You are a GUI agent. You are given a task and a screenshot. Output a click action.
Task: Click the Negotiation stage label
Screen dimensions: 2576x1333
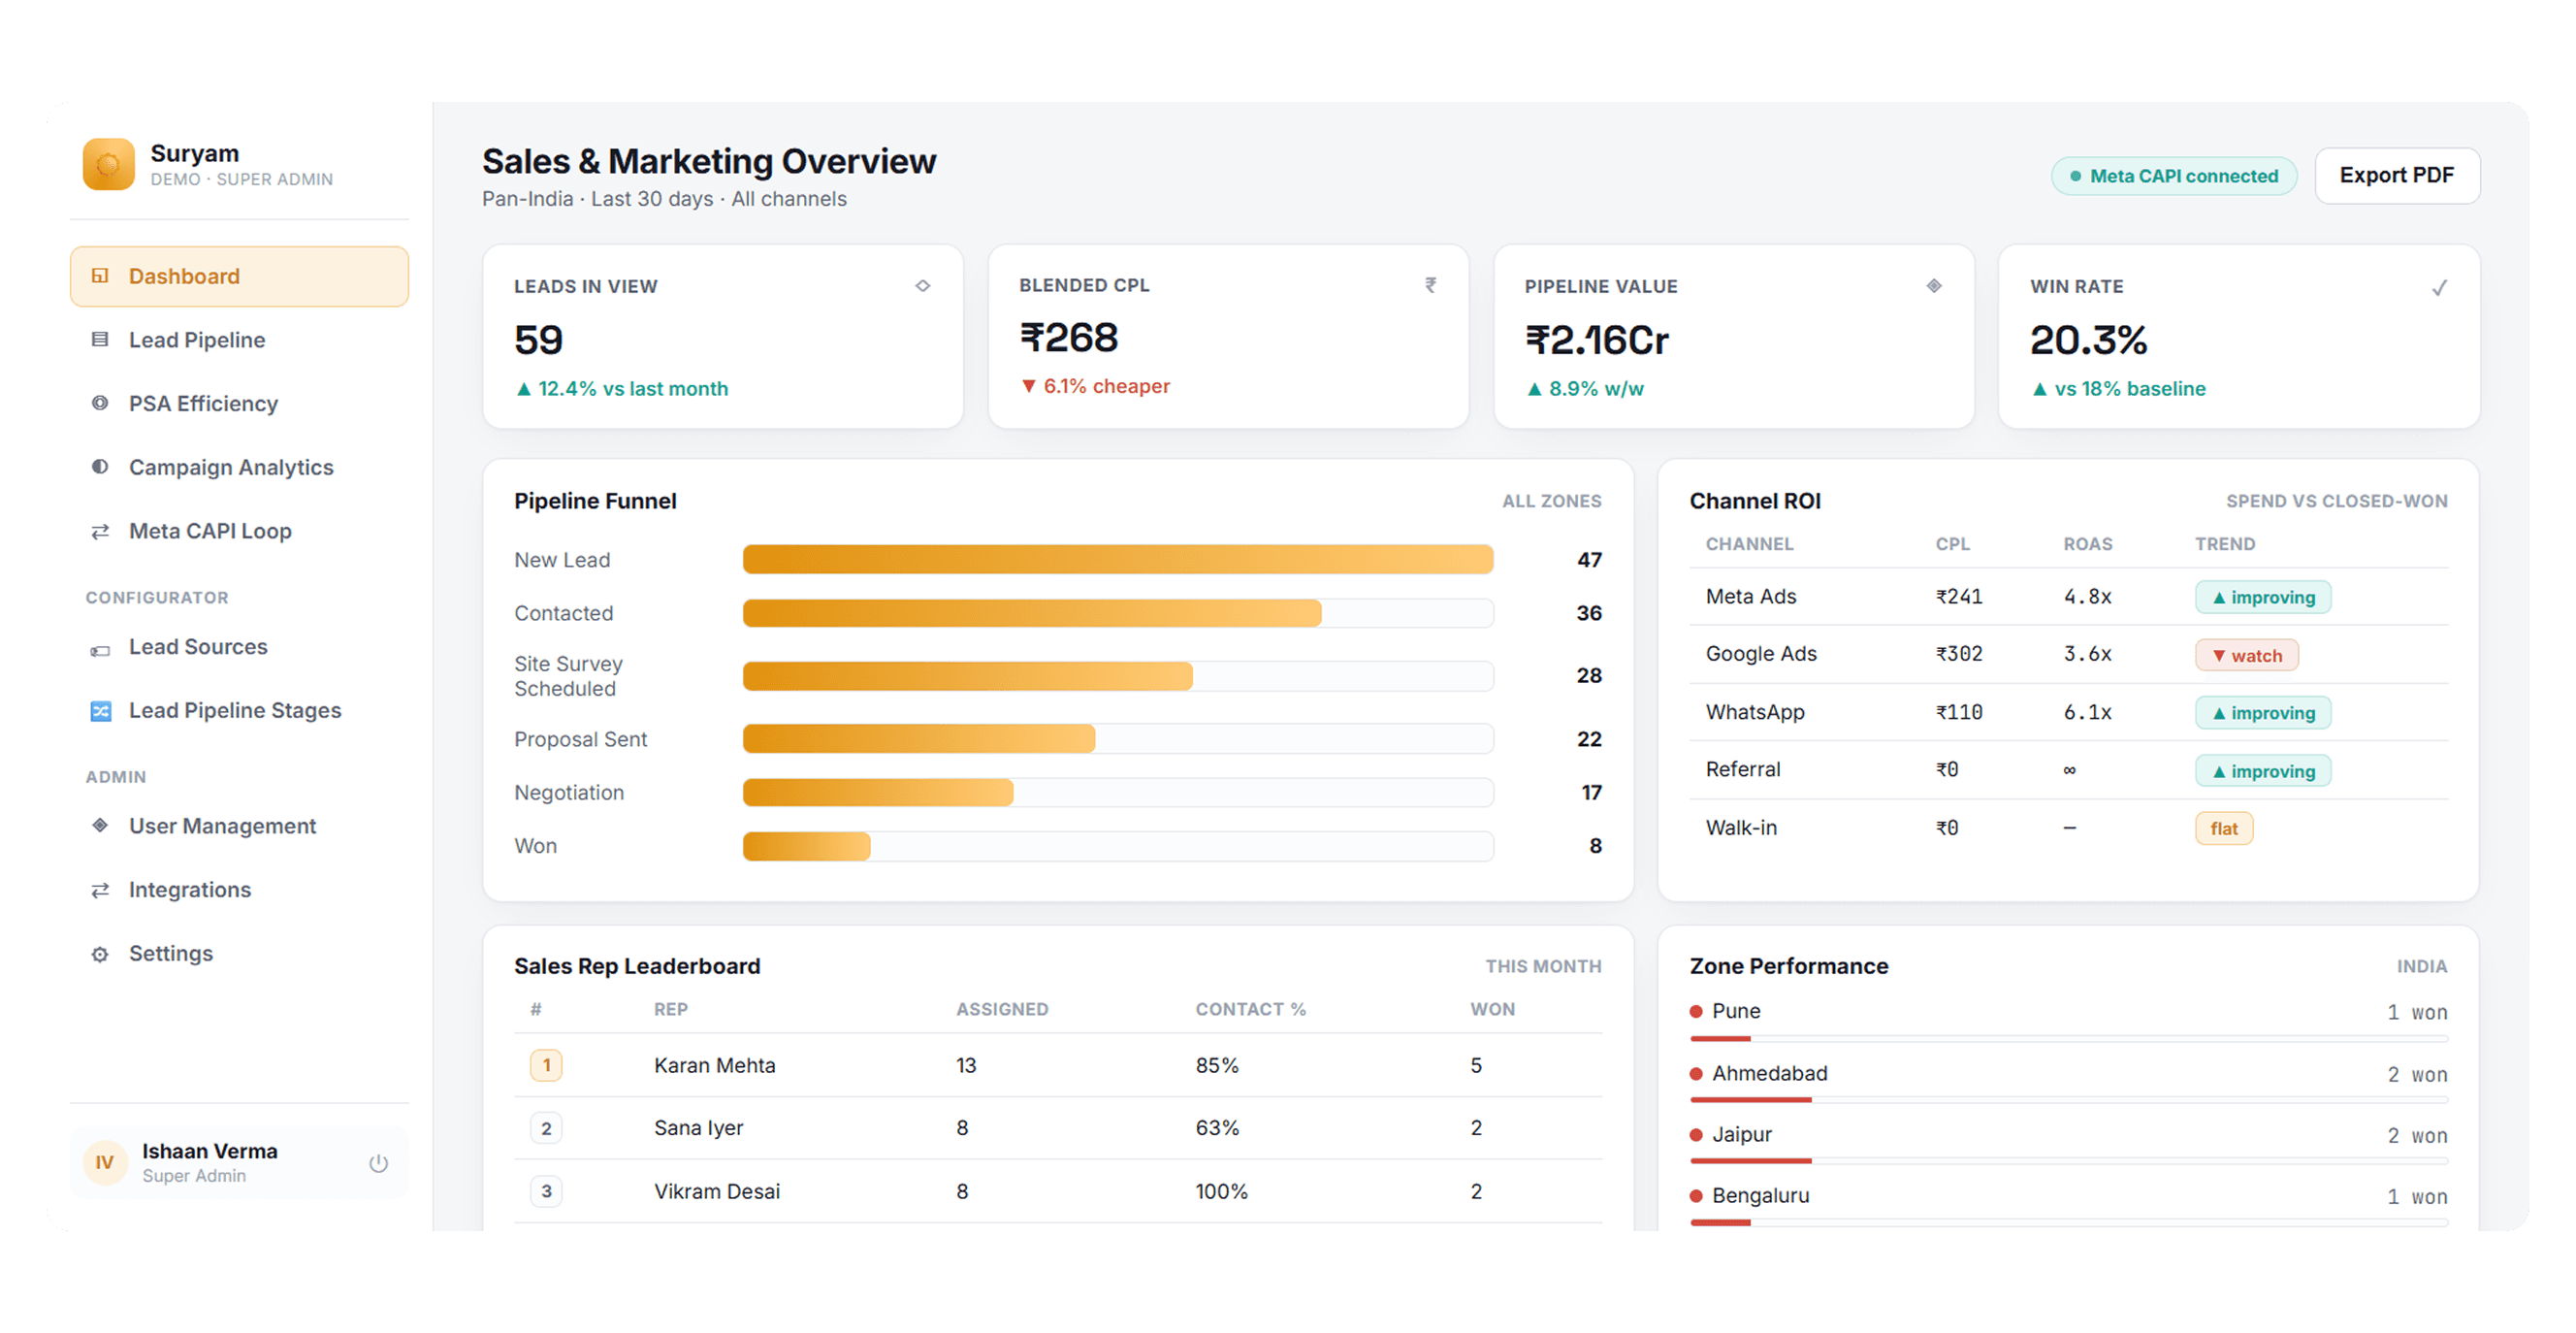[x=569, y=793]
